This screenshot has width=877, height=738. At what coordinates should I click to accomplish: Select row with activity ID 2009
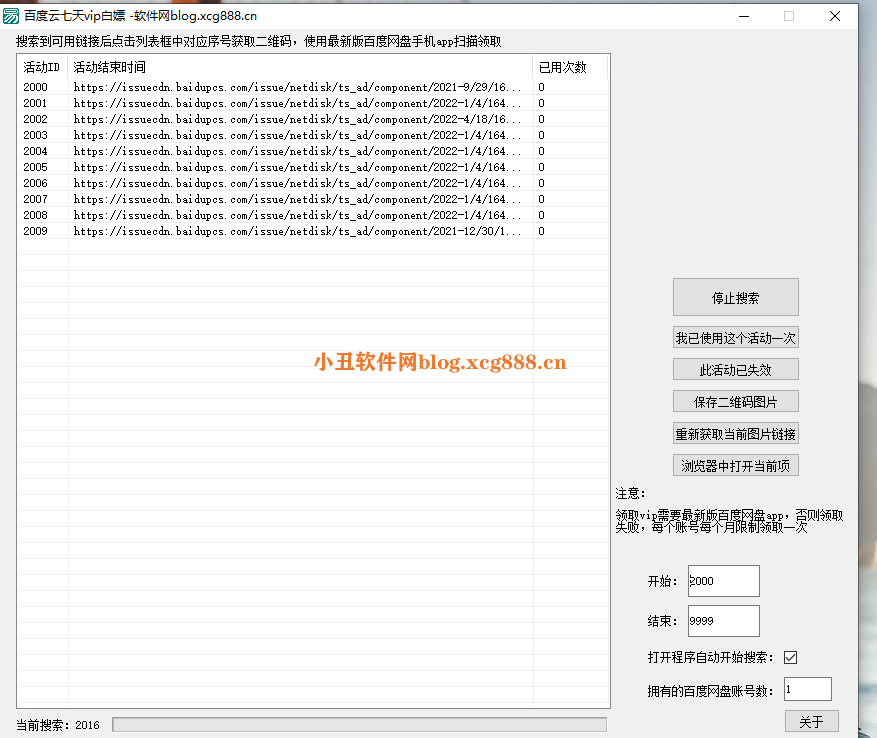313,231
